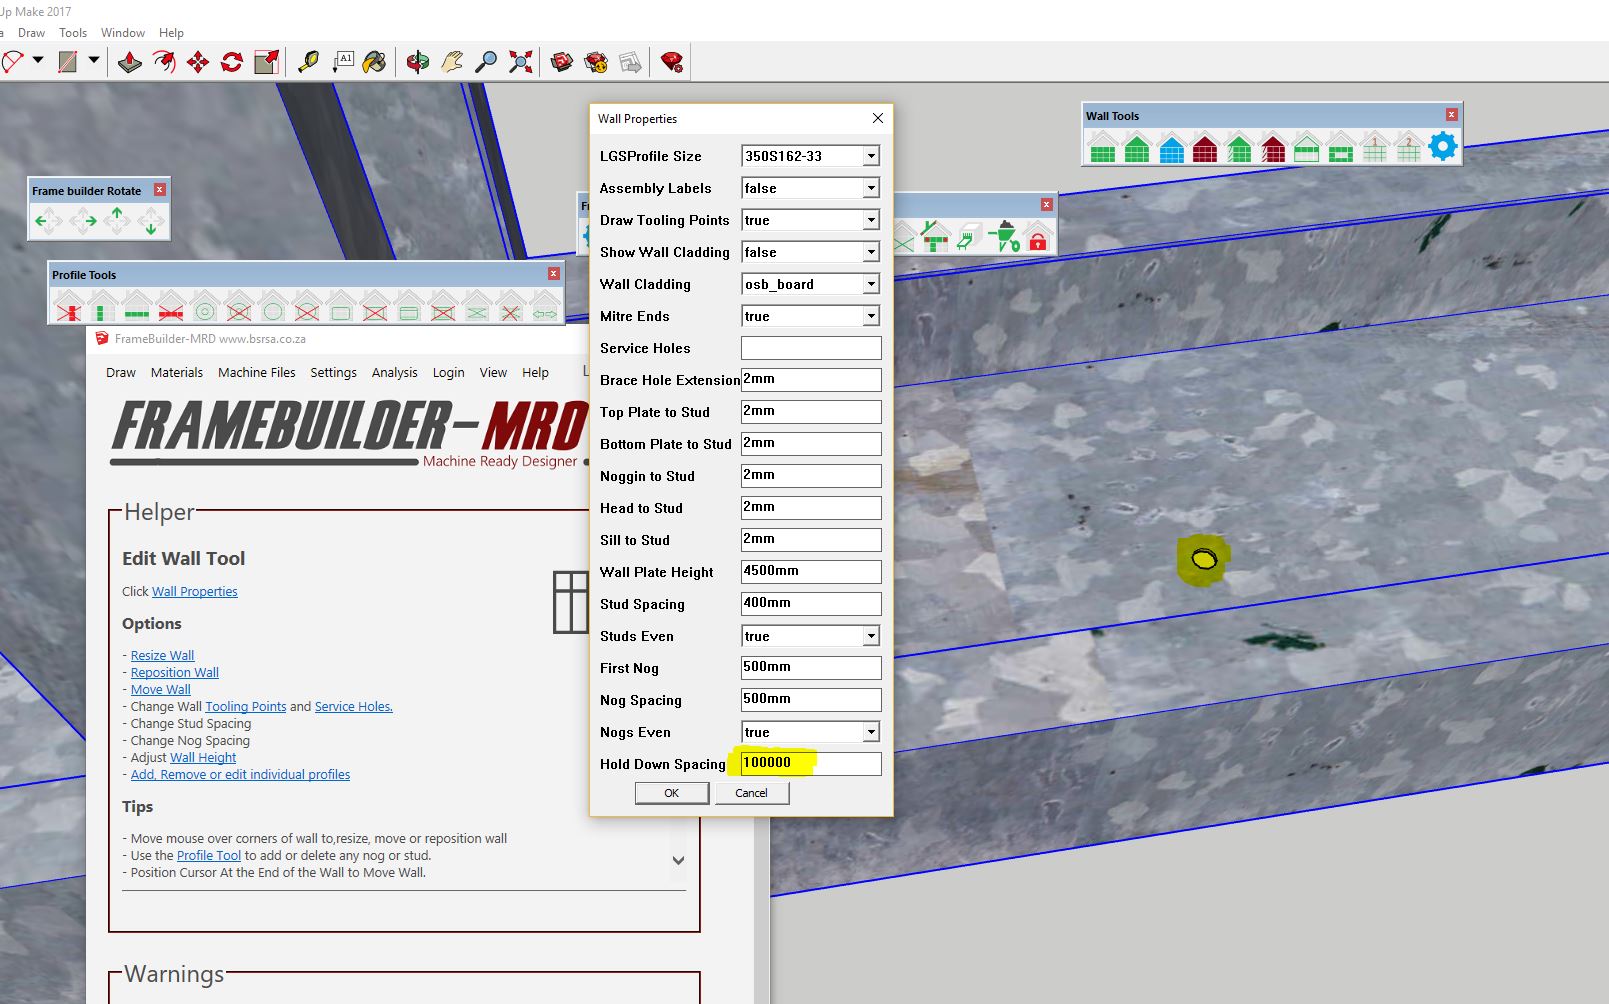
Task: Open the Extension Warehouse ruby icon
Action: (672, 62)
